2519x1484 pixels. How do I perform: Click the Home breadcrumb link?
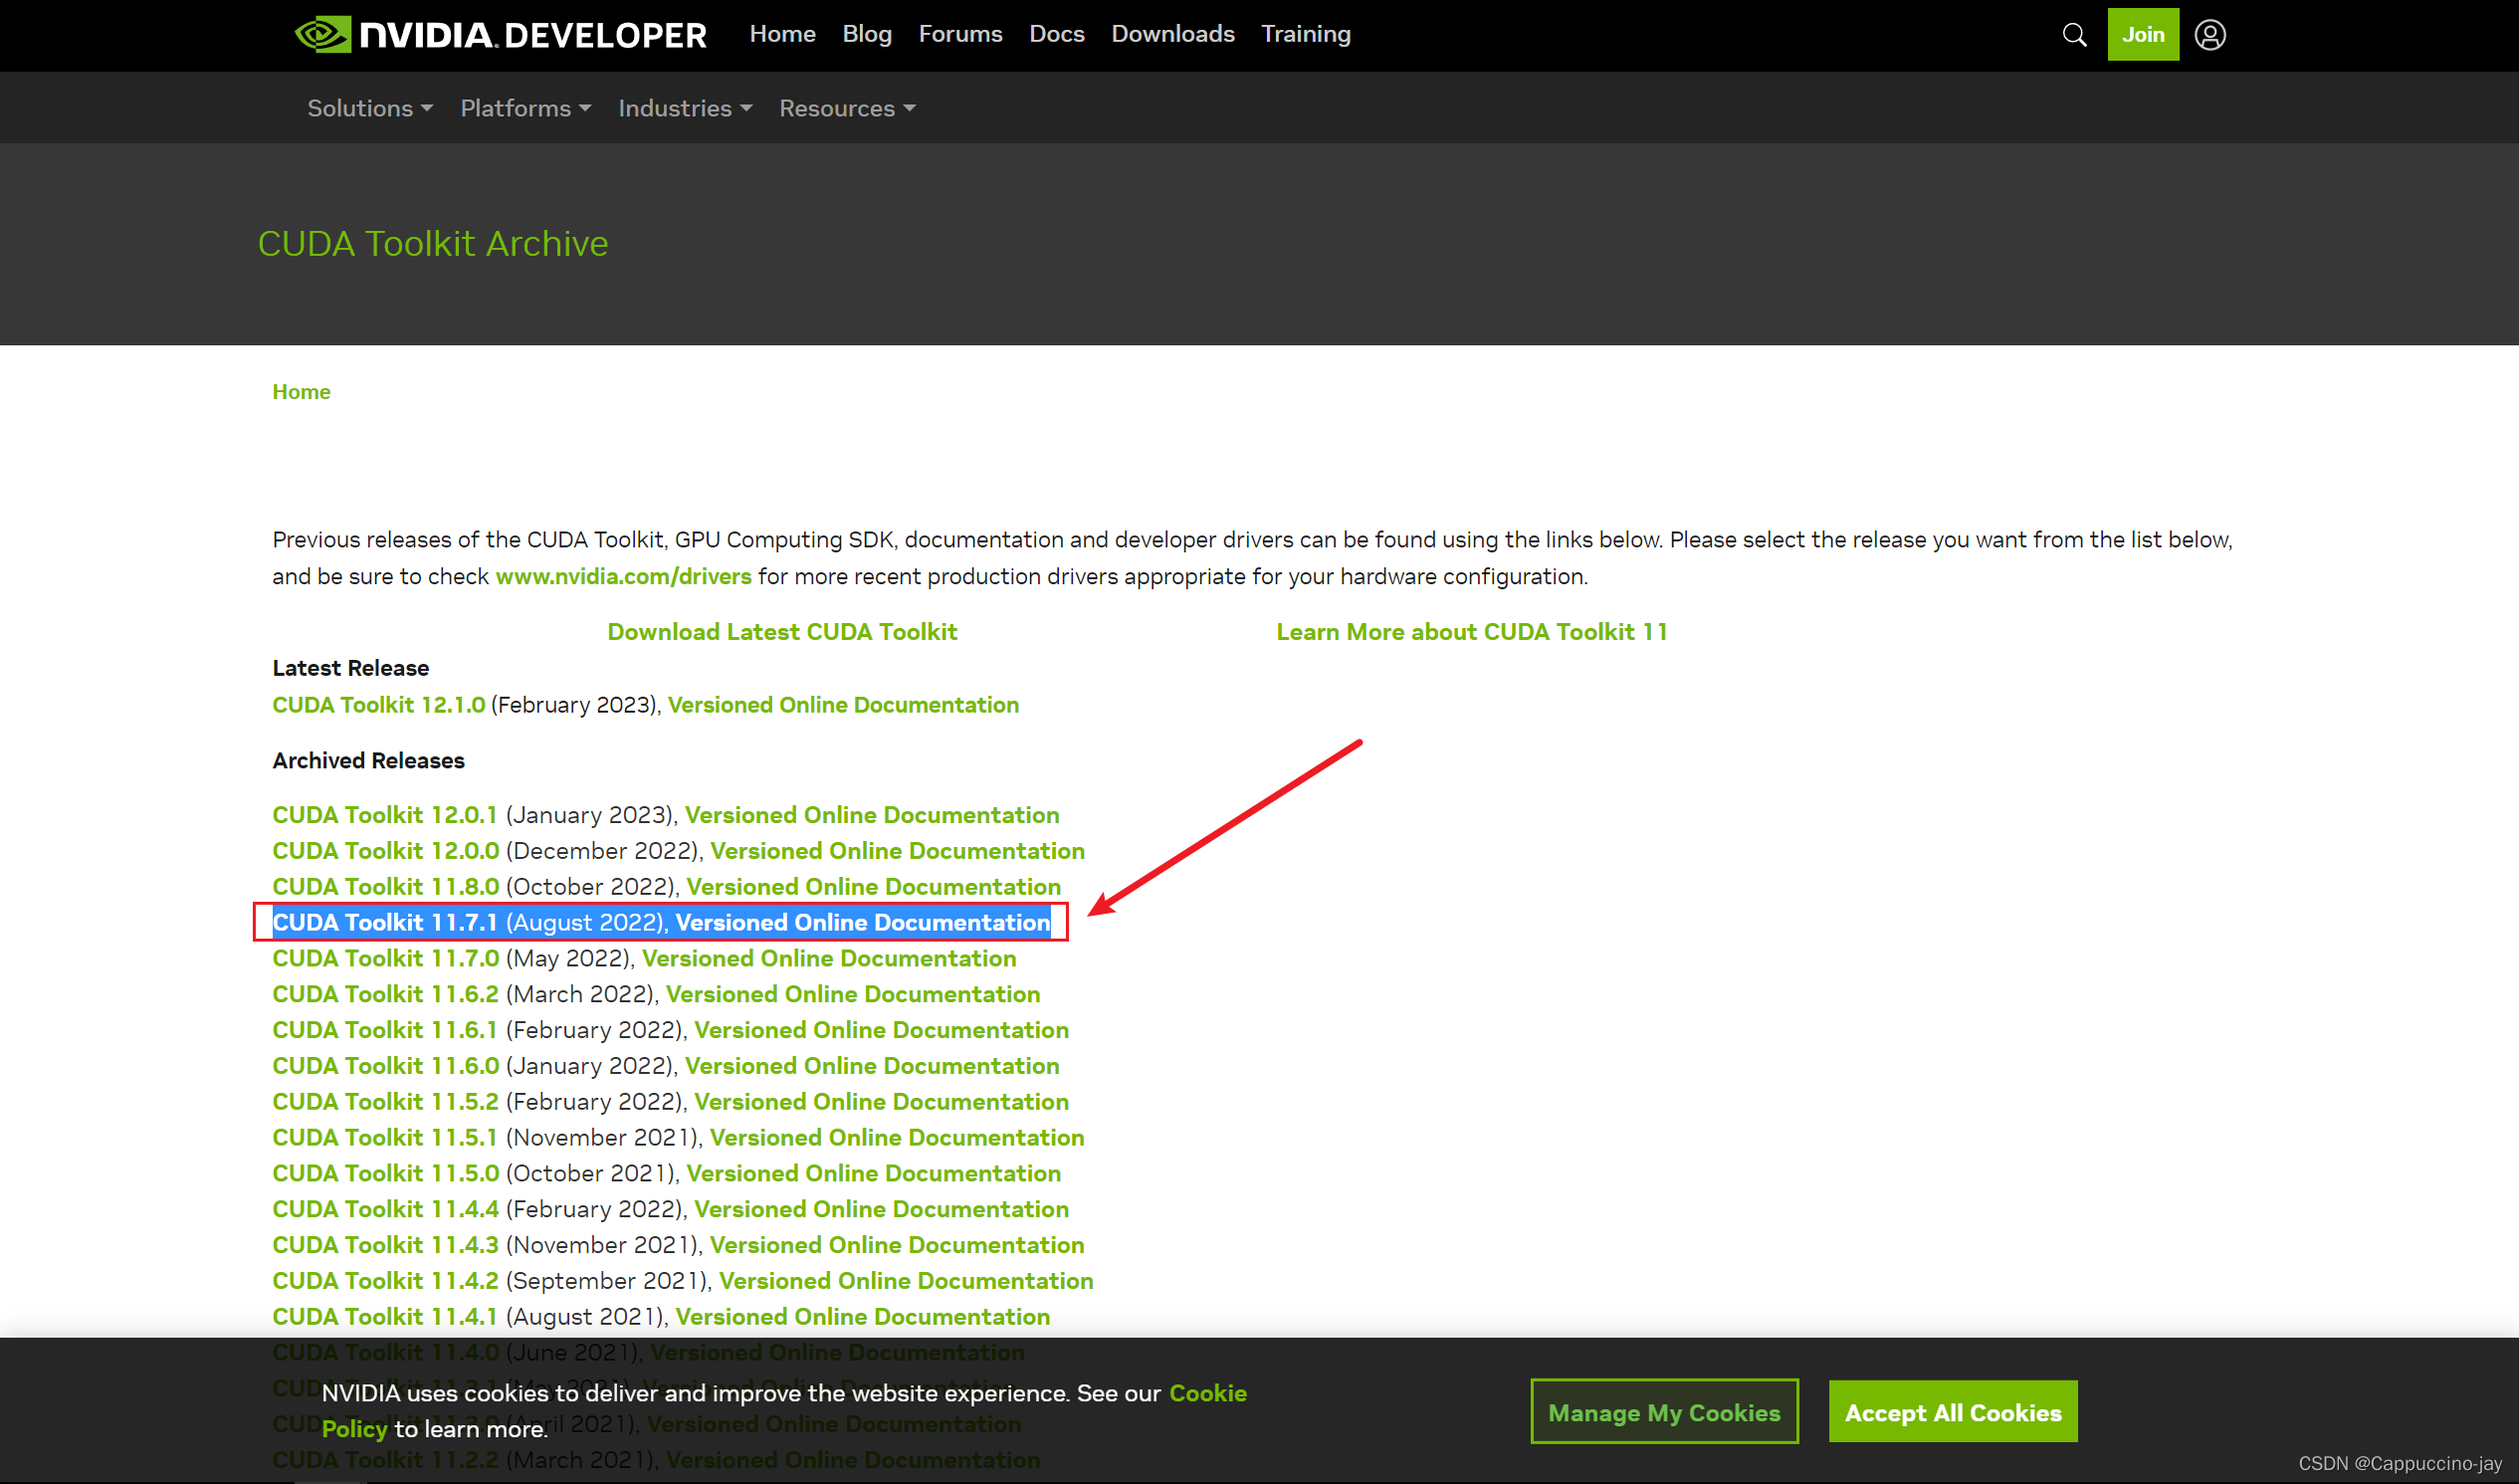[x=301, y=392]
